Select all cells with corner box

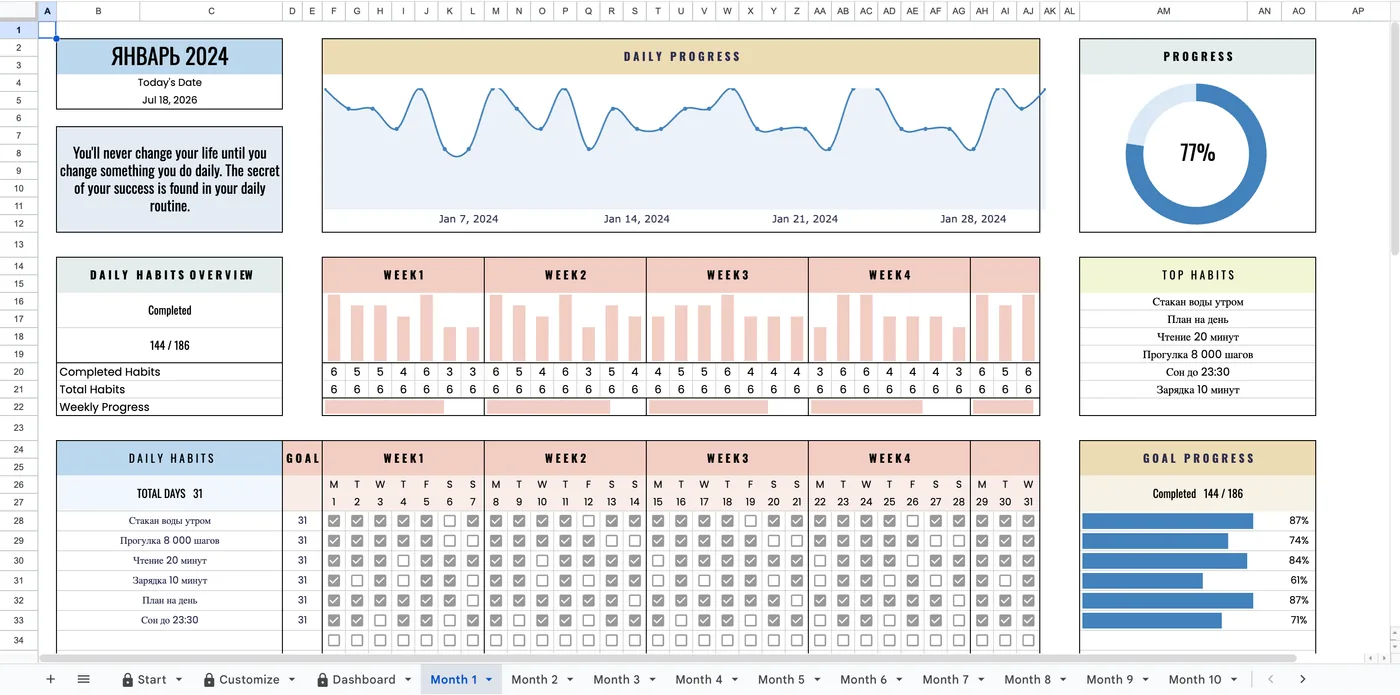(19, 11)
